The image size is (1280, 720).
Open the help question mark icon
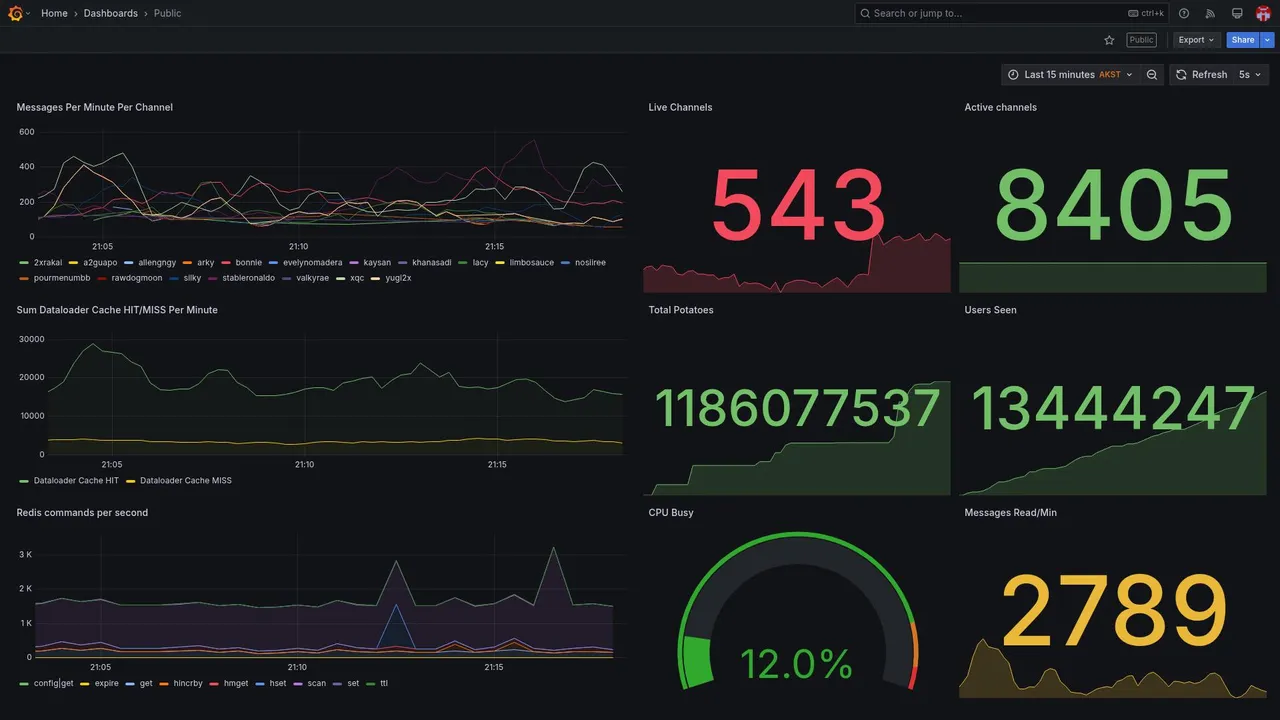[1184, 13]
